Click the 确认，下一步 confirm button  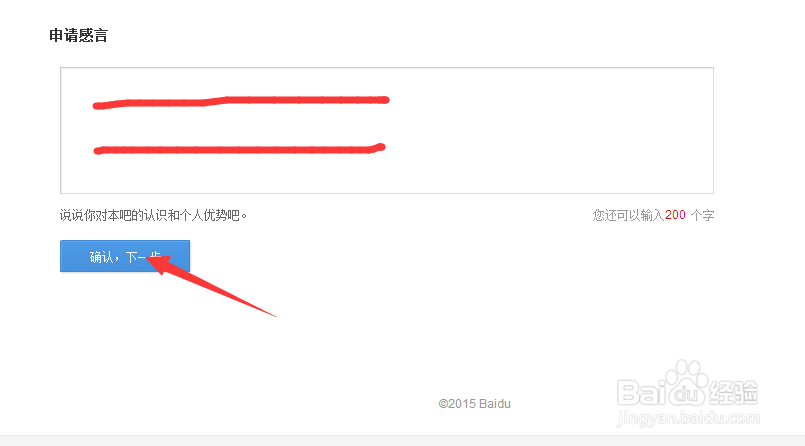click(x=125, y=256)
